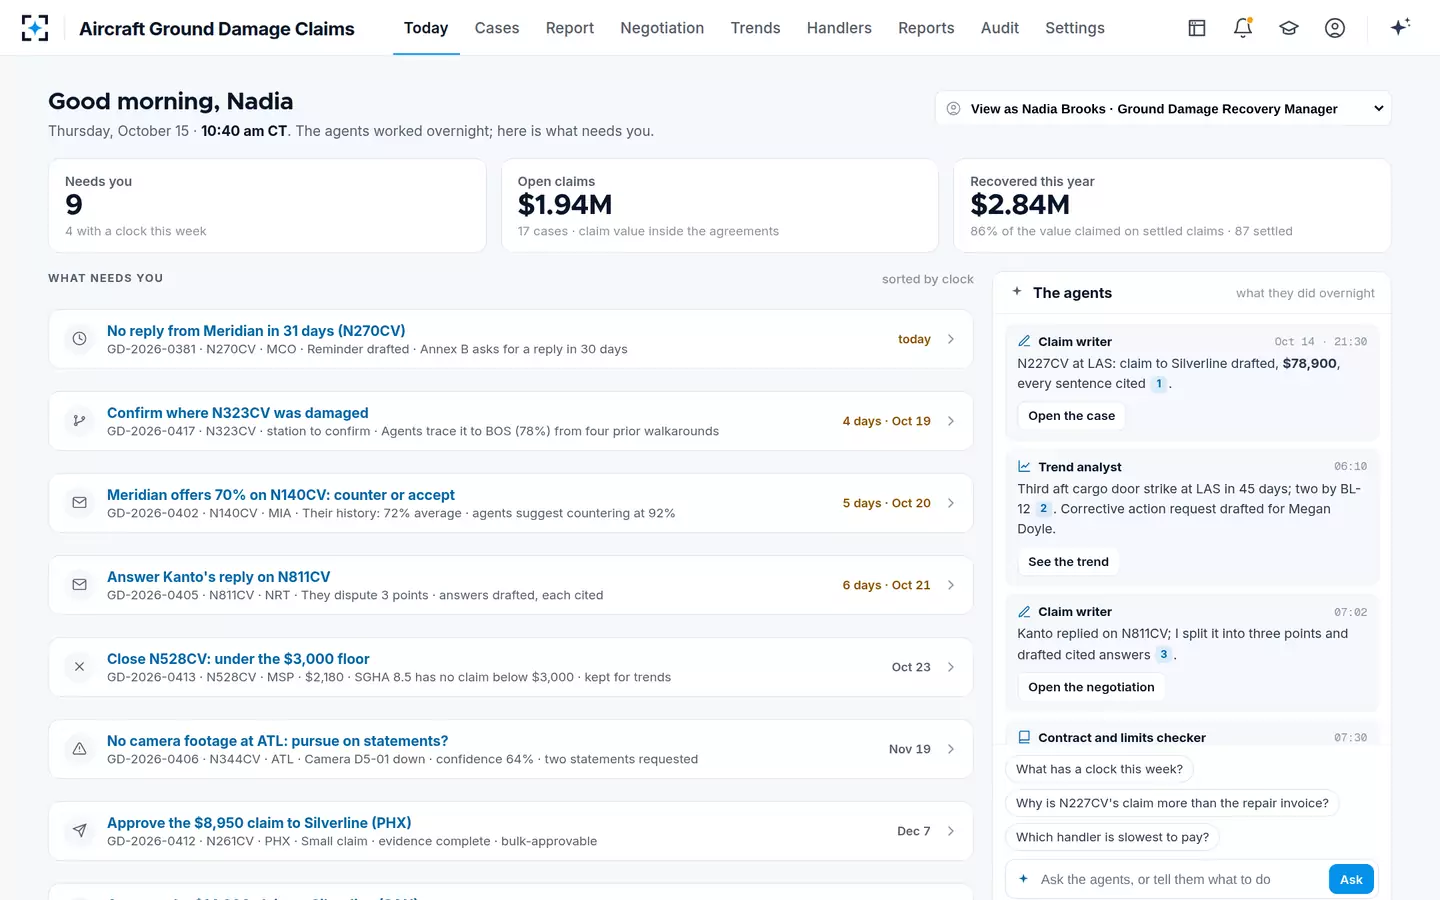Viewport: 1440px width, 900px height.
Task: Click citation badge 1 in the 21:30 Claim writer entry
Action: (x=1159, y=384)
